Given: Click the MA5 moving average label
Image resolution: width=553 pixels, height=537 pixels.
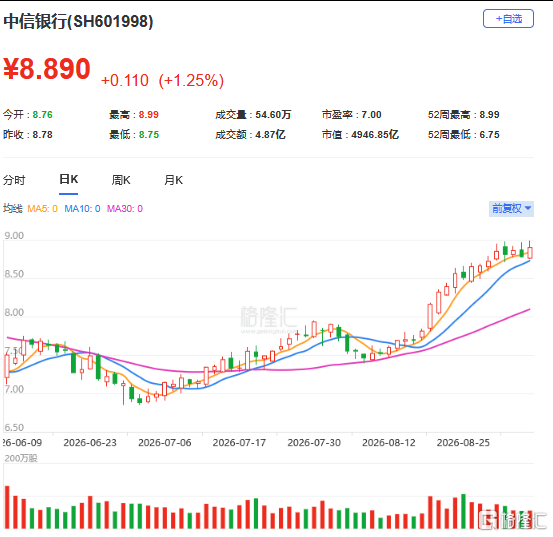Looking at the screenshot, I should (x=42, y=209).
